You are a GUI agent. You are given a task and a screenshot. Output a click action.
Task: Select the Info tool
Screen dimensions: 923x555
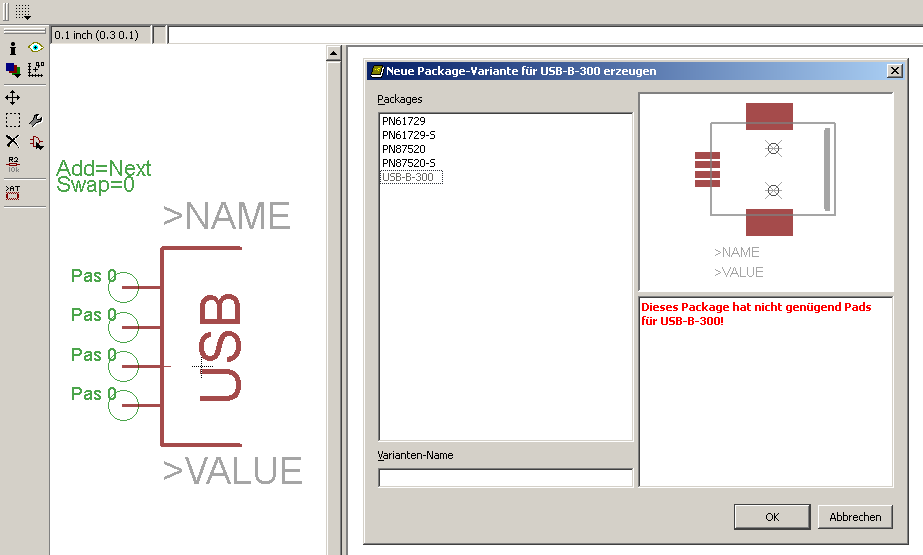pos(13,48)
